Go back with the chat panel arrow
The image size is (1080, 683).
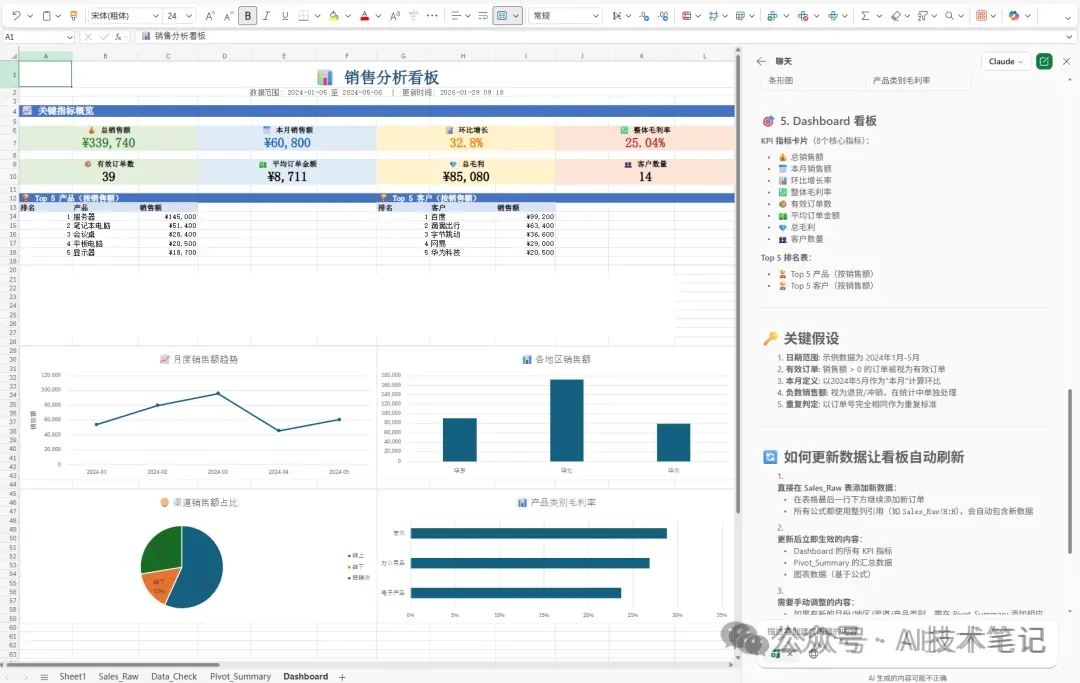coord(761,61)
